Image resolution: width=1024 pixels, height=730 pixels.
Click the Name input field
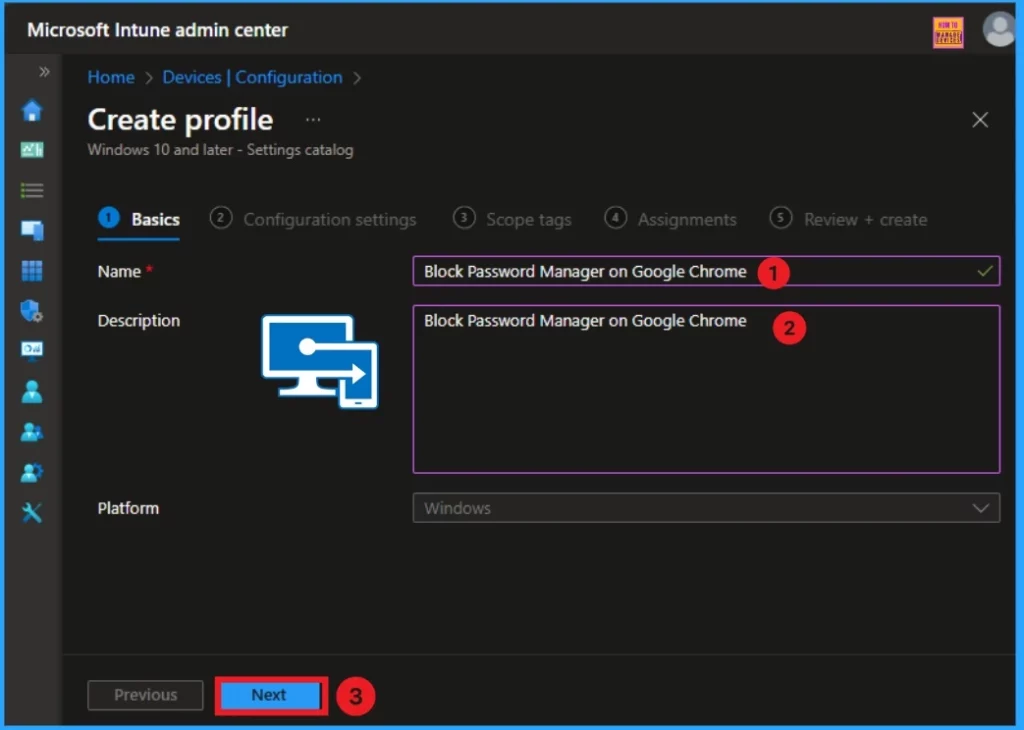[706, 271]
